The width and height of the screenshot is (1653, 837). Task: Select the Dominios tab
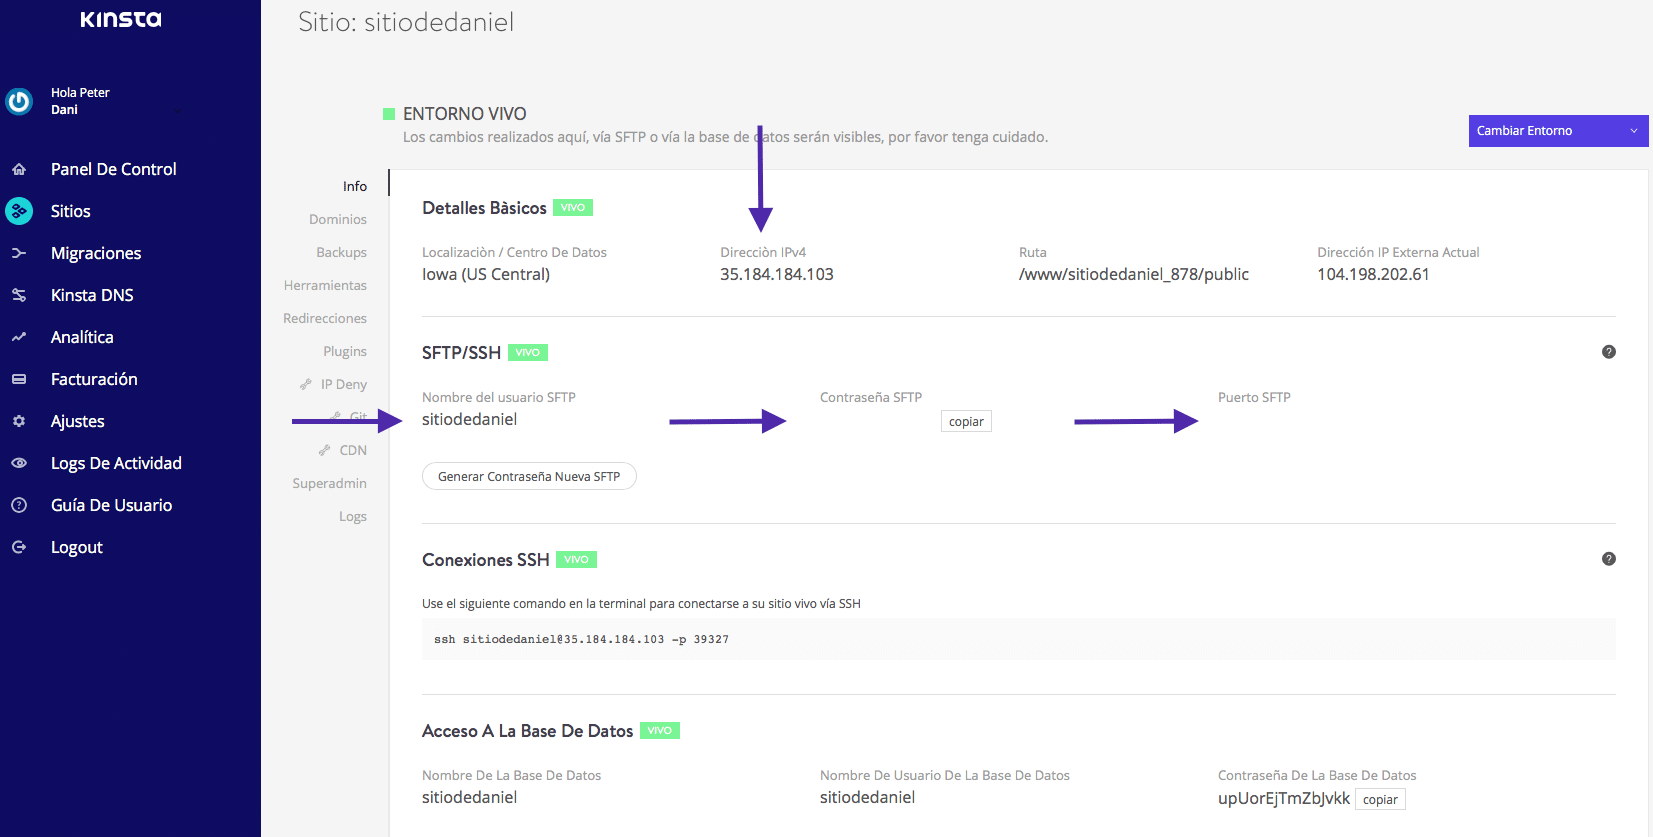[x=338, y=219]
